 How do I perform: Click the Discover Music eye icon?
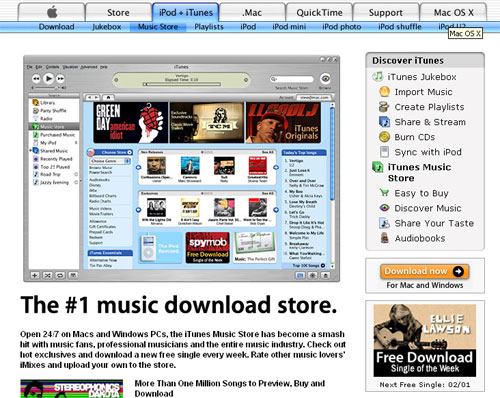[x=384, y=208]
